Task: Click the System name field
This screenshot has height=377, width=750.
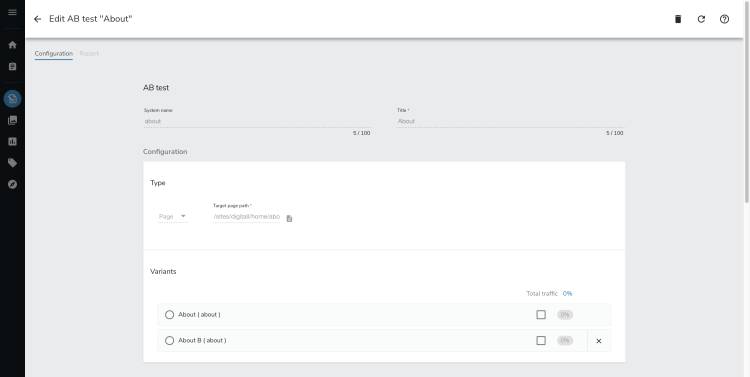Action: pos(257,122)
